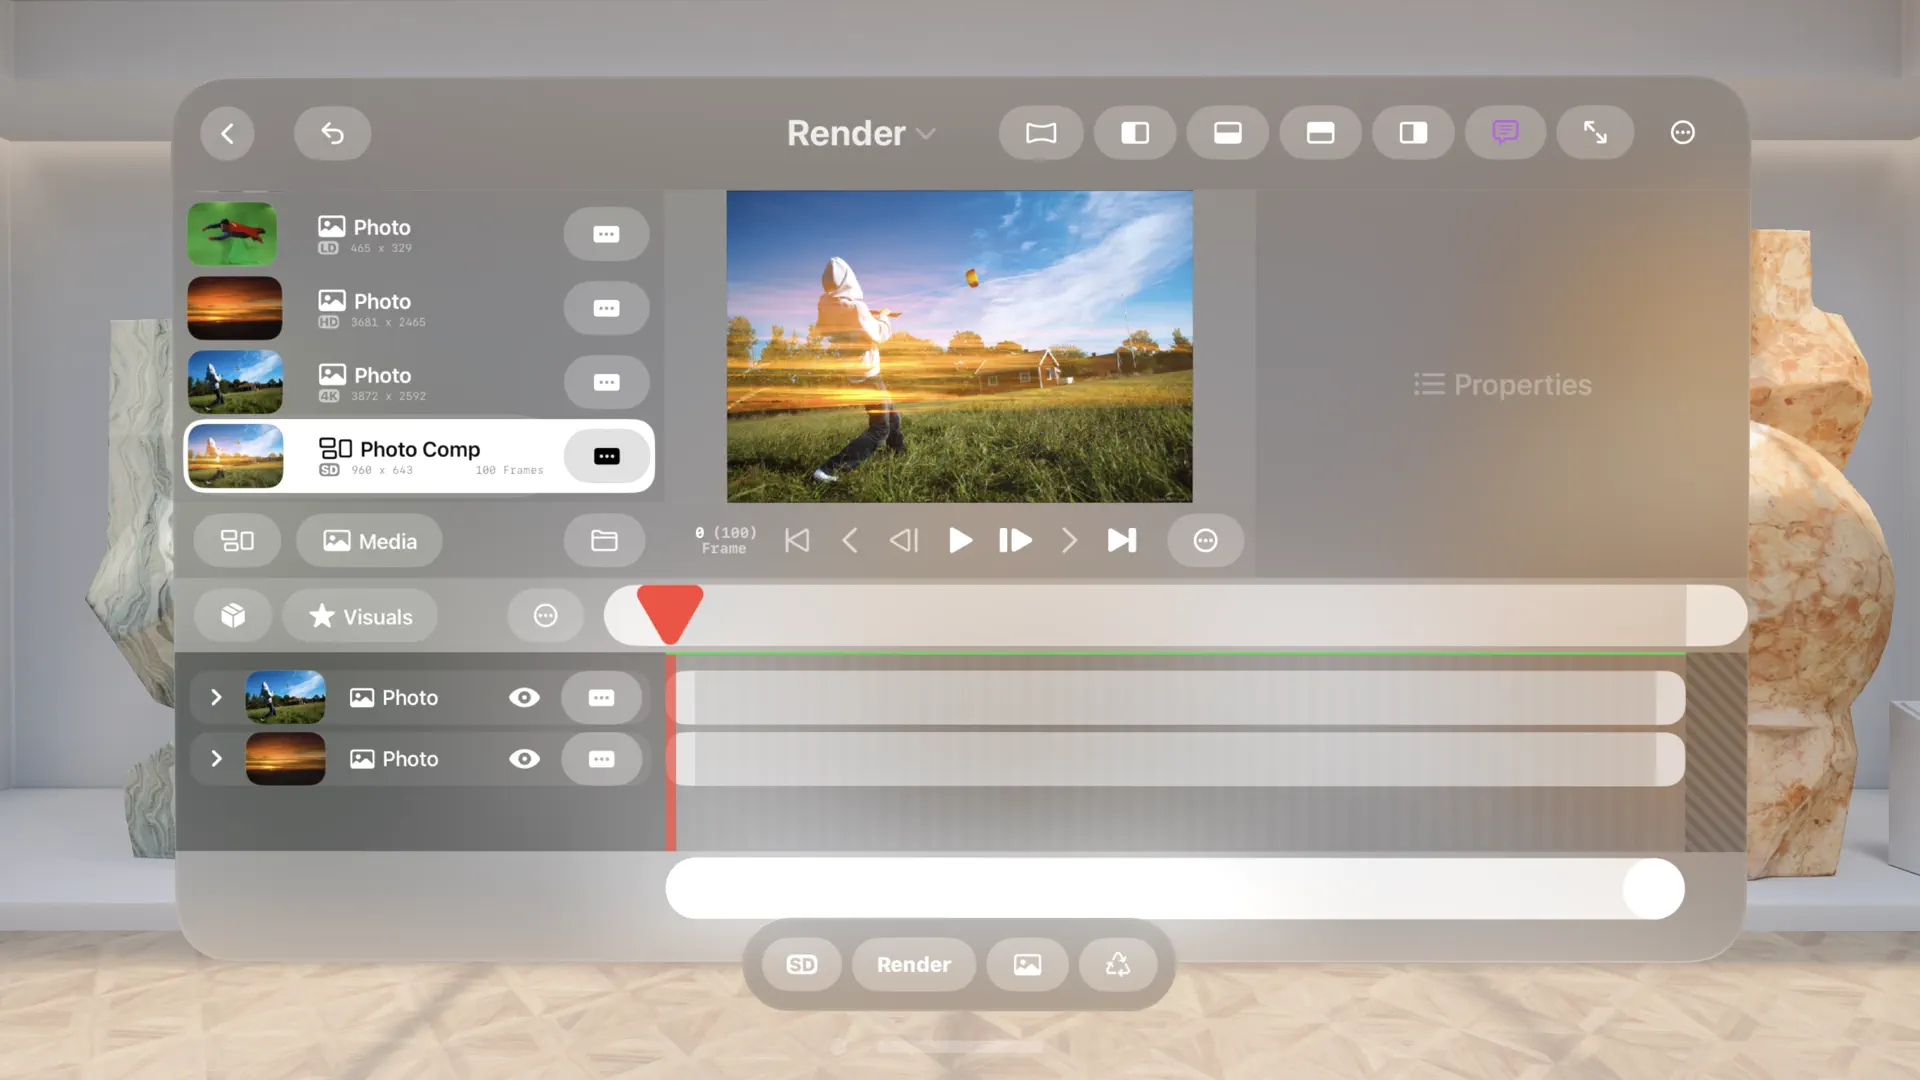1920x1080 pixels.
Task: Select the Compositions panel icon next to Media
Action: click(237, 541)
